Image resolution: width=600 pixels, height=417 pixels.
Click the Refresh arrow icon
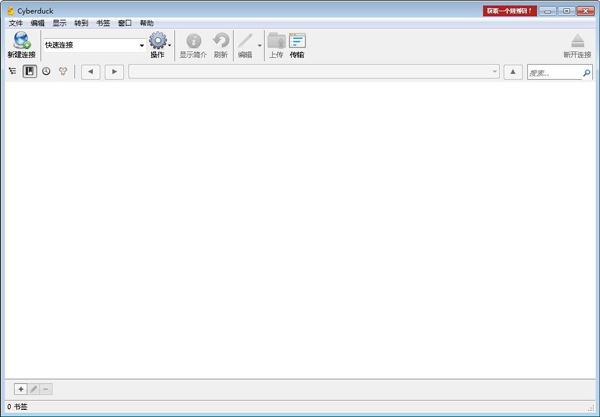221,41
